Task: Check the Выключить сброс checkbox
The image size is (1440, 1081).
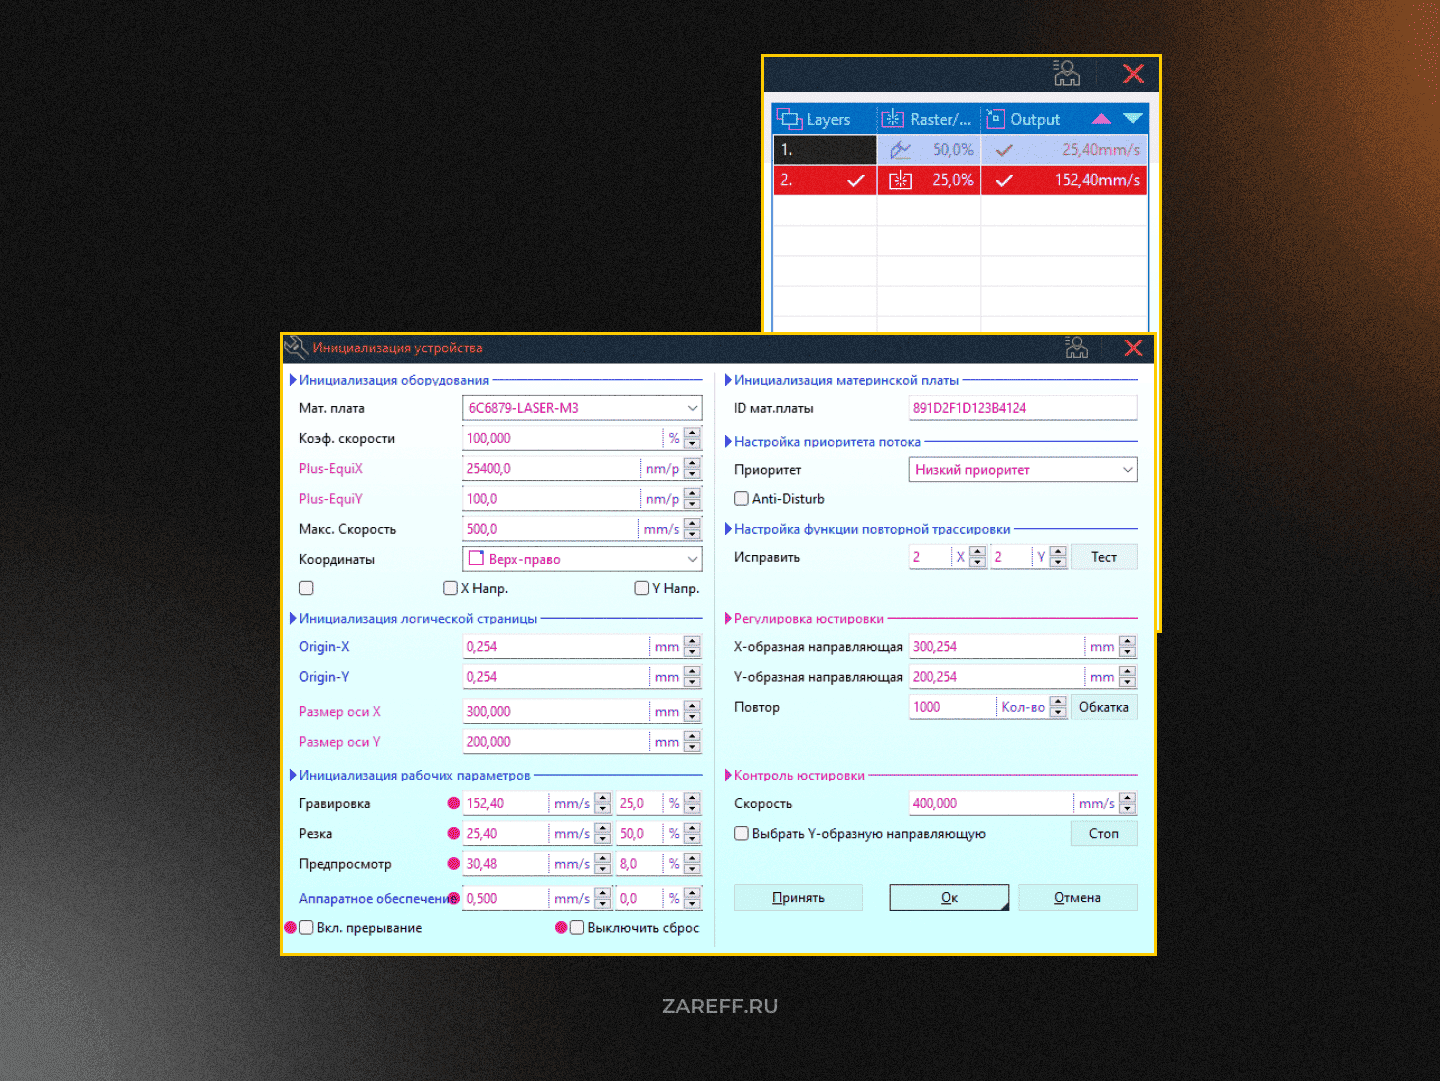Action: click(577, 927)
